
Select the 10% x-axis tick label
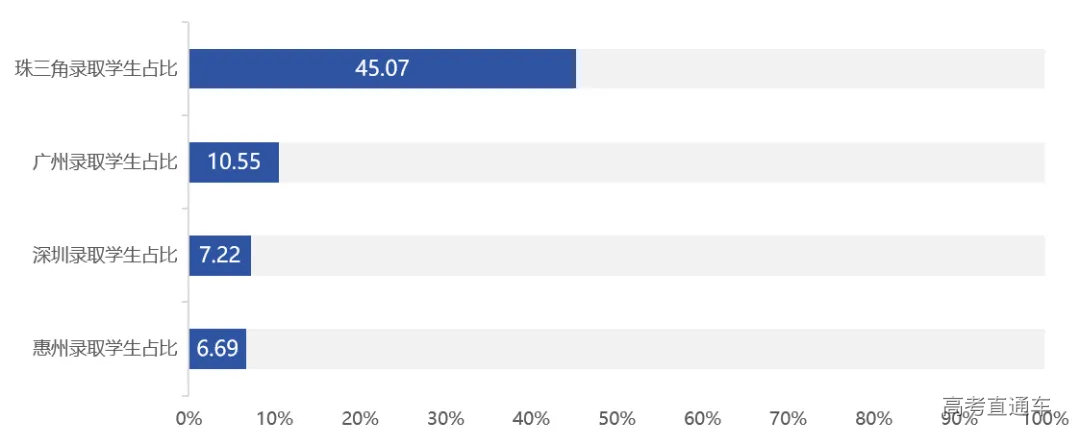pos(274,418)
